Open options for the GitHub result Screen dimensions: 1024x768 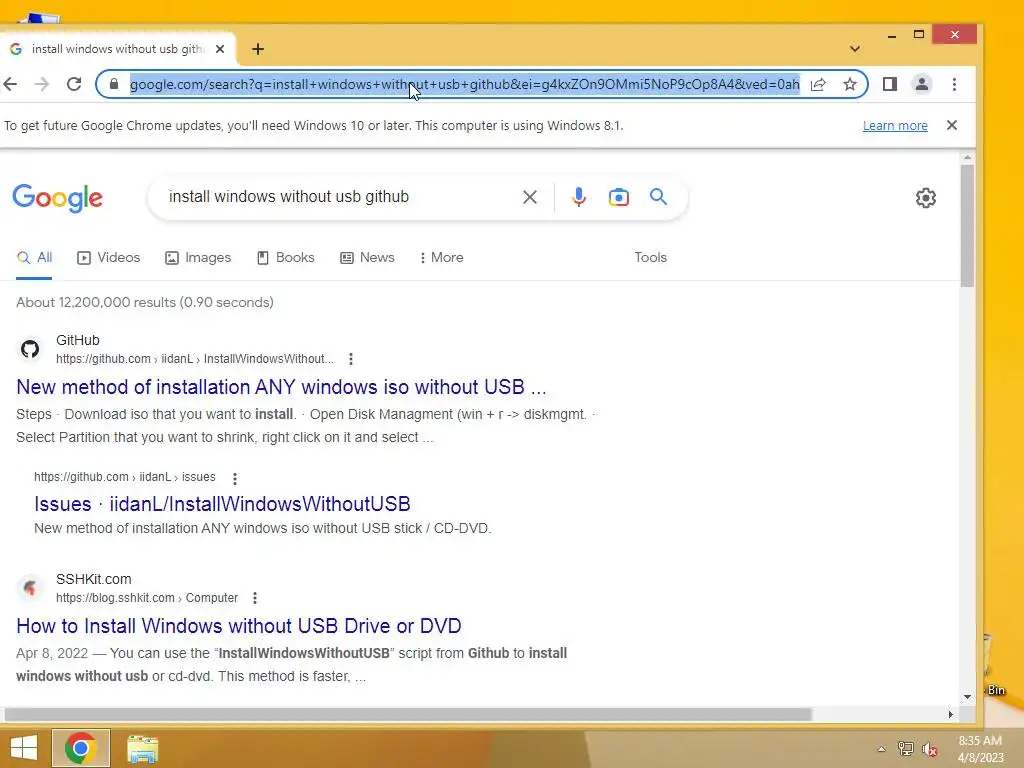tap(351, 359)
